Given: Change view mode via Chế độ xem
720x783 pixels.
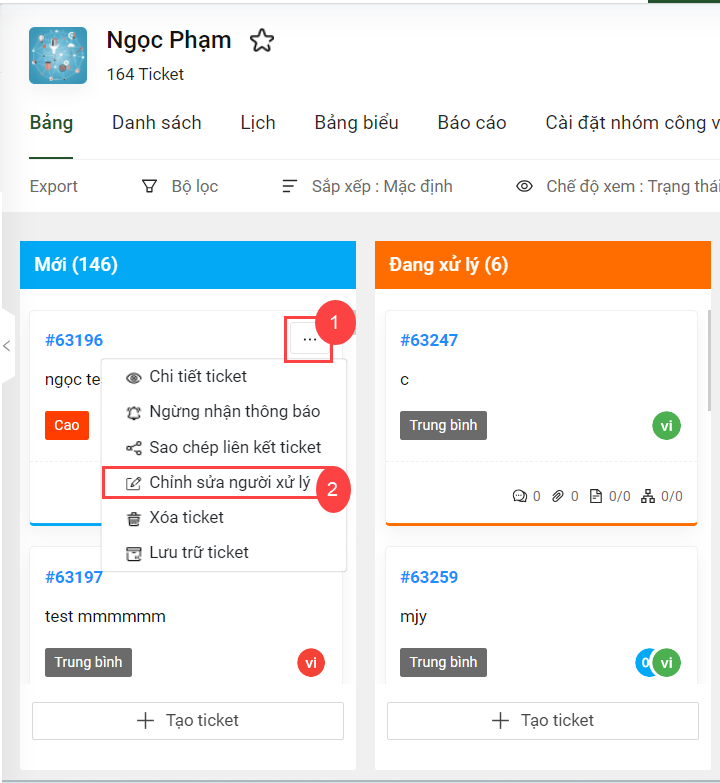Looking at the screenshot, I should 618,186.
